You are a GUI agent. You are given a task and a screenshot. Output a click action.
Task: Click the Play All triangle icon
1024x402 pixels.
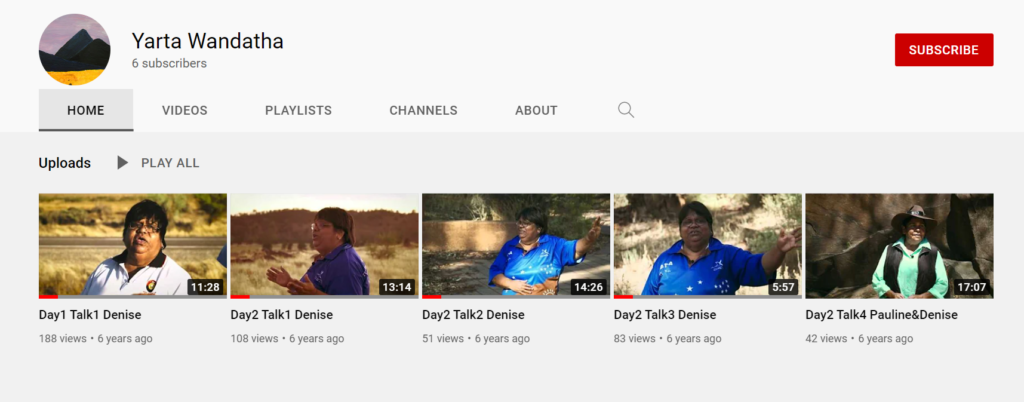122,162
